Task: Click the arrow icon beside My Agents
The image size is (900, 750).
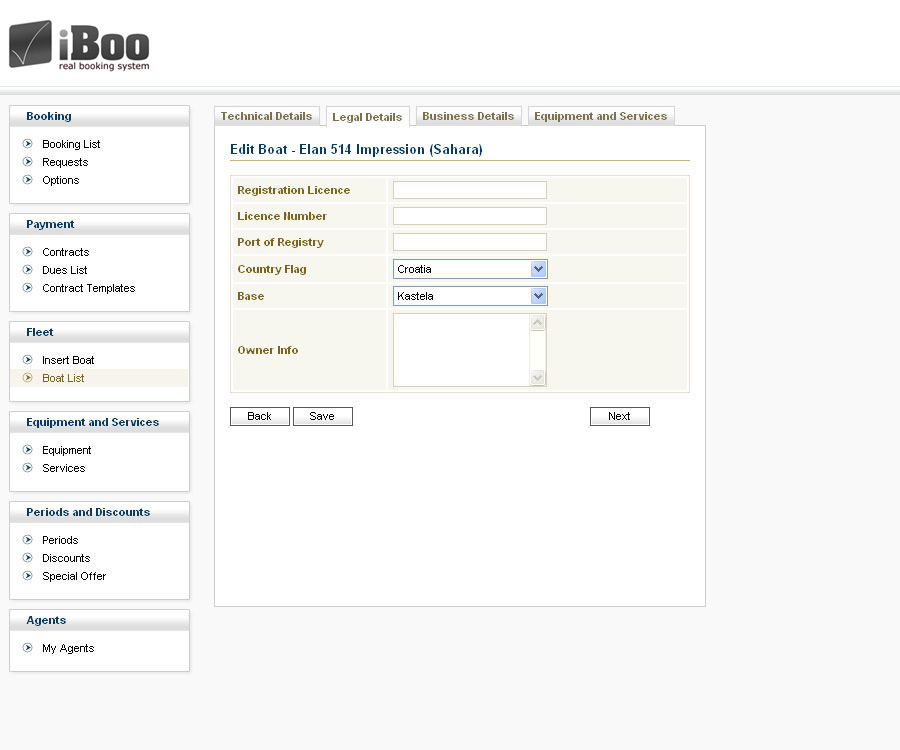Action: (x=28, y=648)
